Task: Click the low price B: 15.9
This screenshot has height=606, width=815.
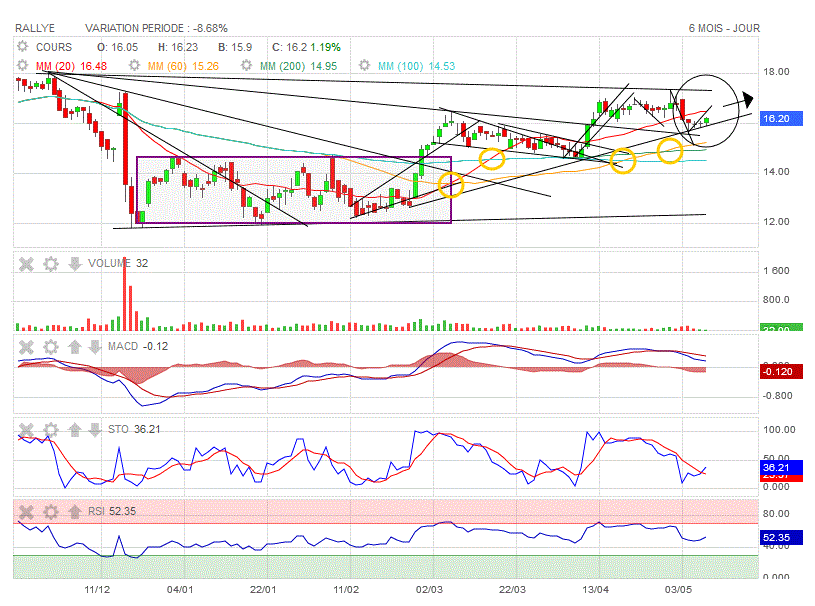Action: [x=235, y=47]
